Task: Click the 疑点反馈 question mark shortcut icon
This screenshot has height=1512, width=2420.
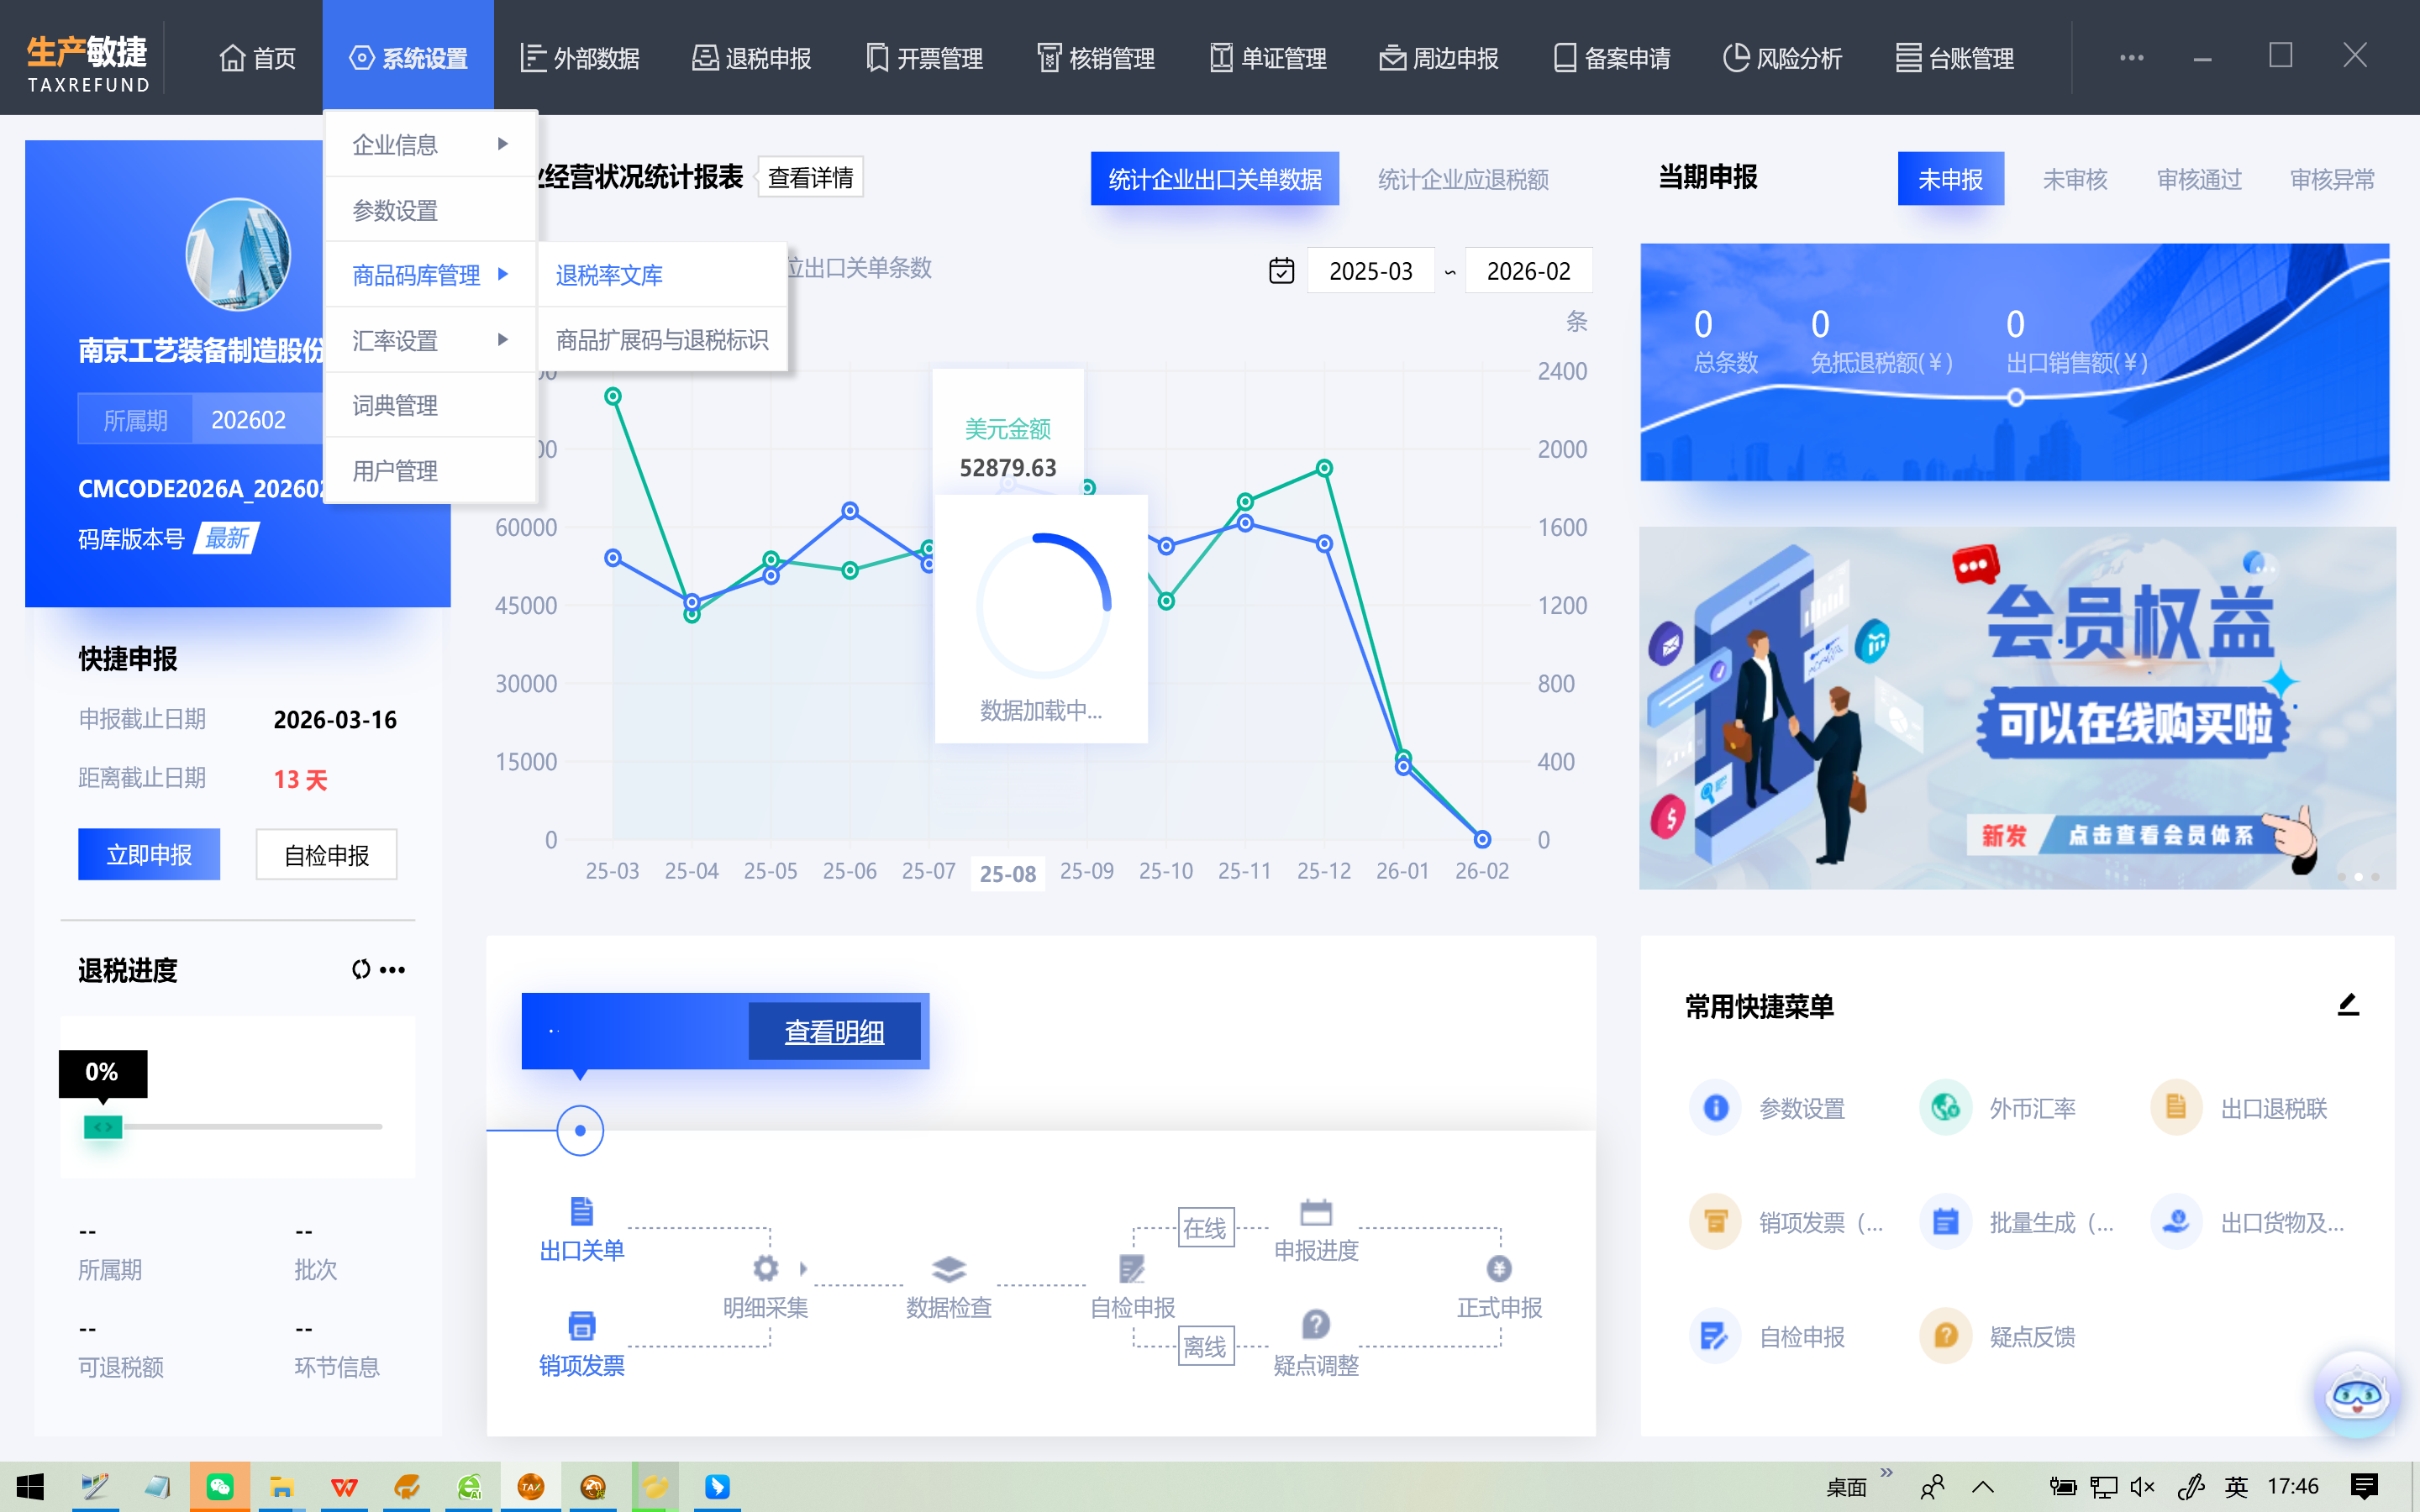Action: 1945,1336
